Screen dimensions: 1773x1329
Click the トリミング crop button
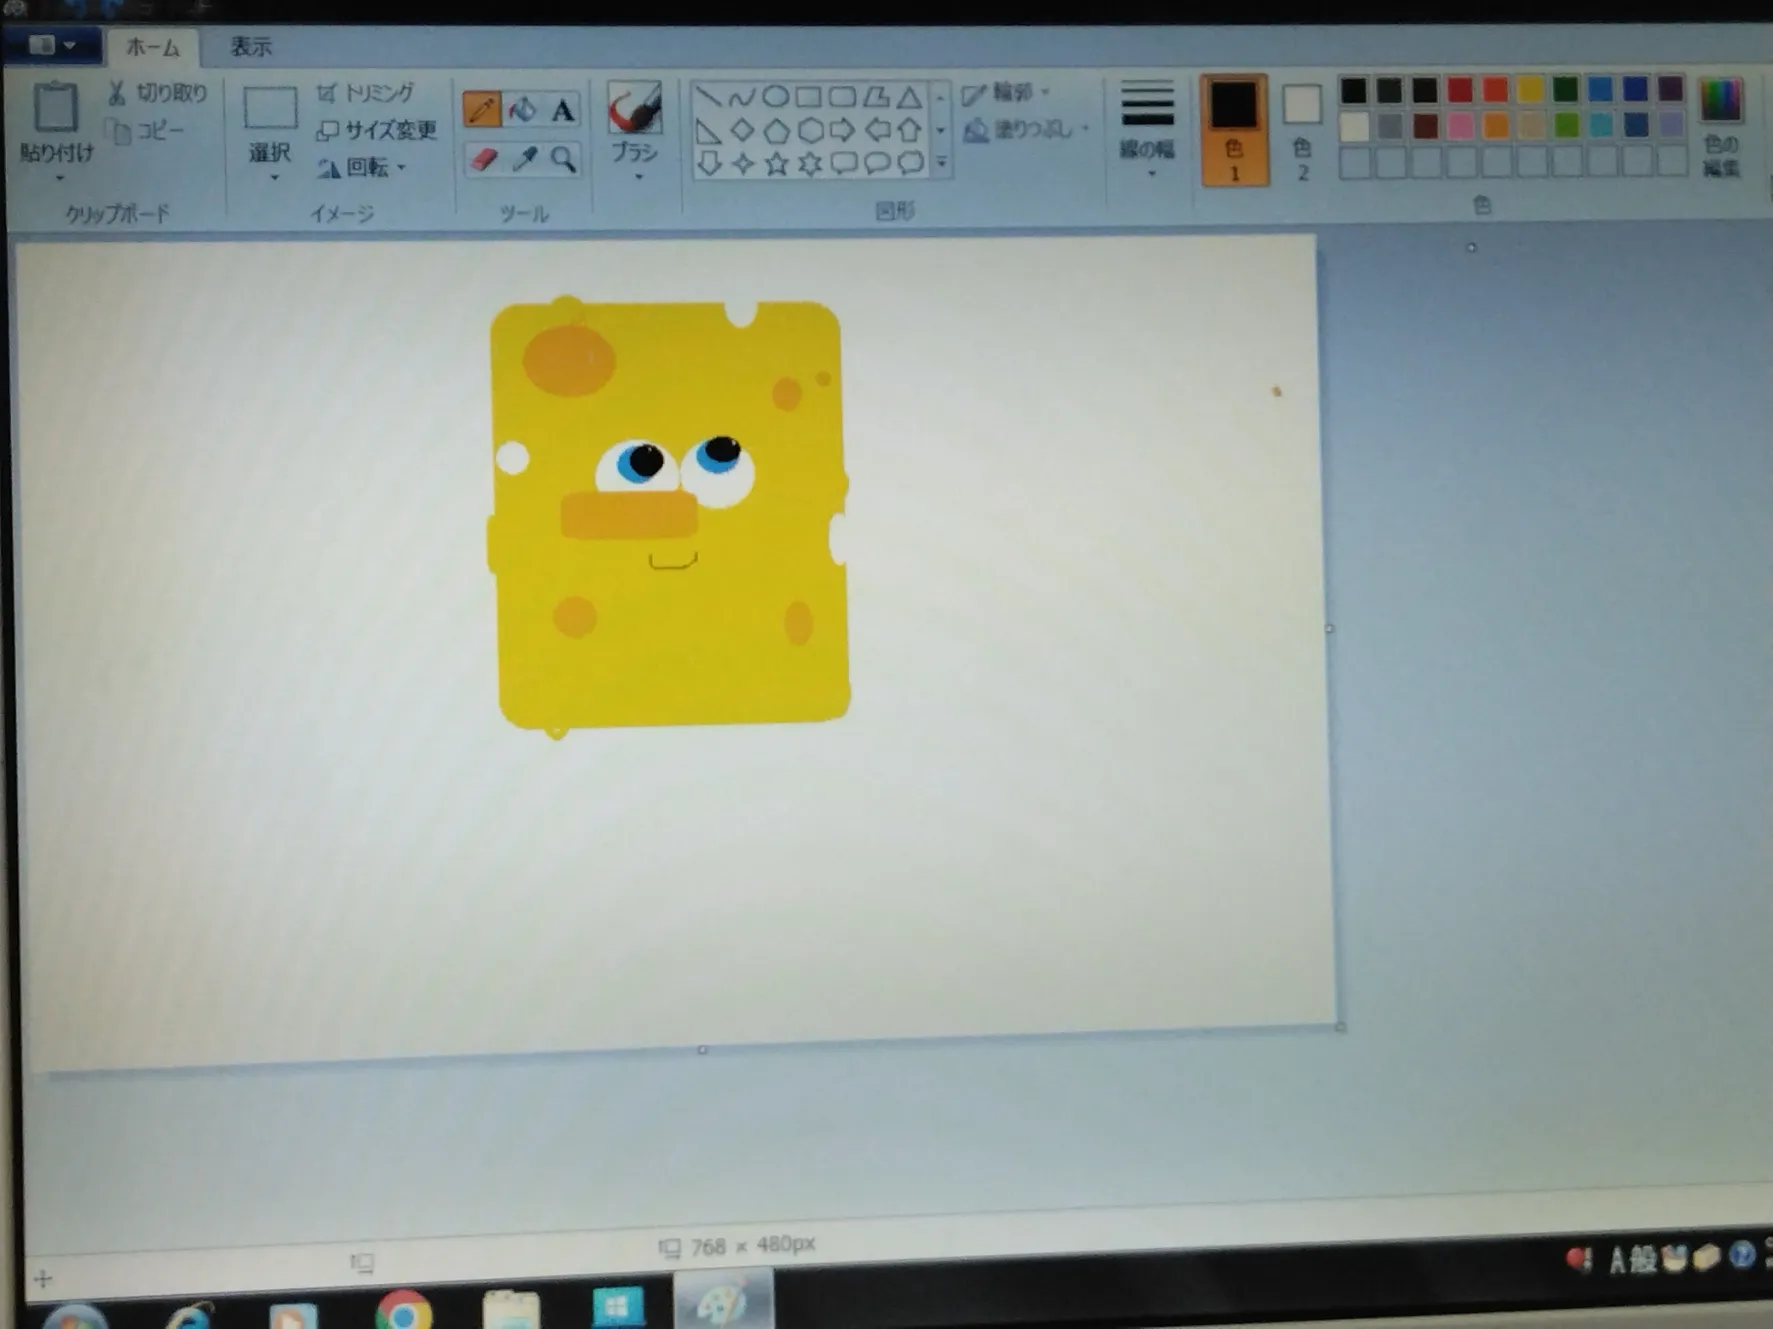pos(365,93)
